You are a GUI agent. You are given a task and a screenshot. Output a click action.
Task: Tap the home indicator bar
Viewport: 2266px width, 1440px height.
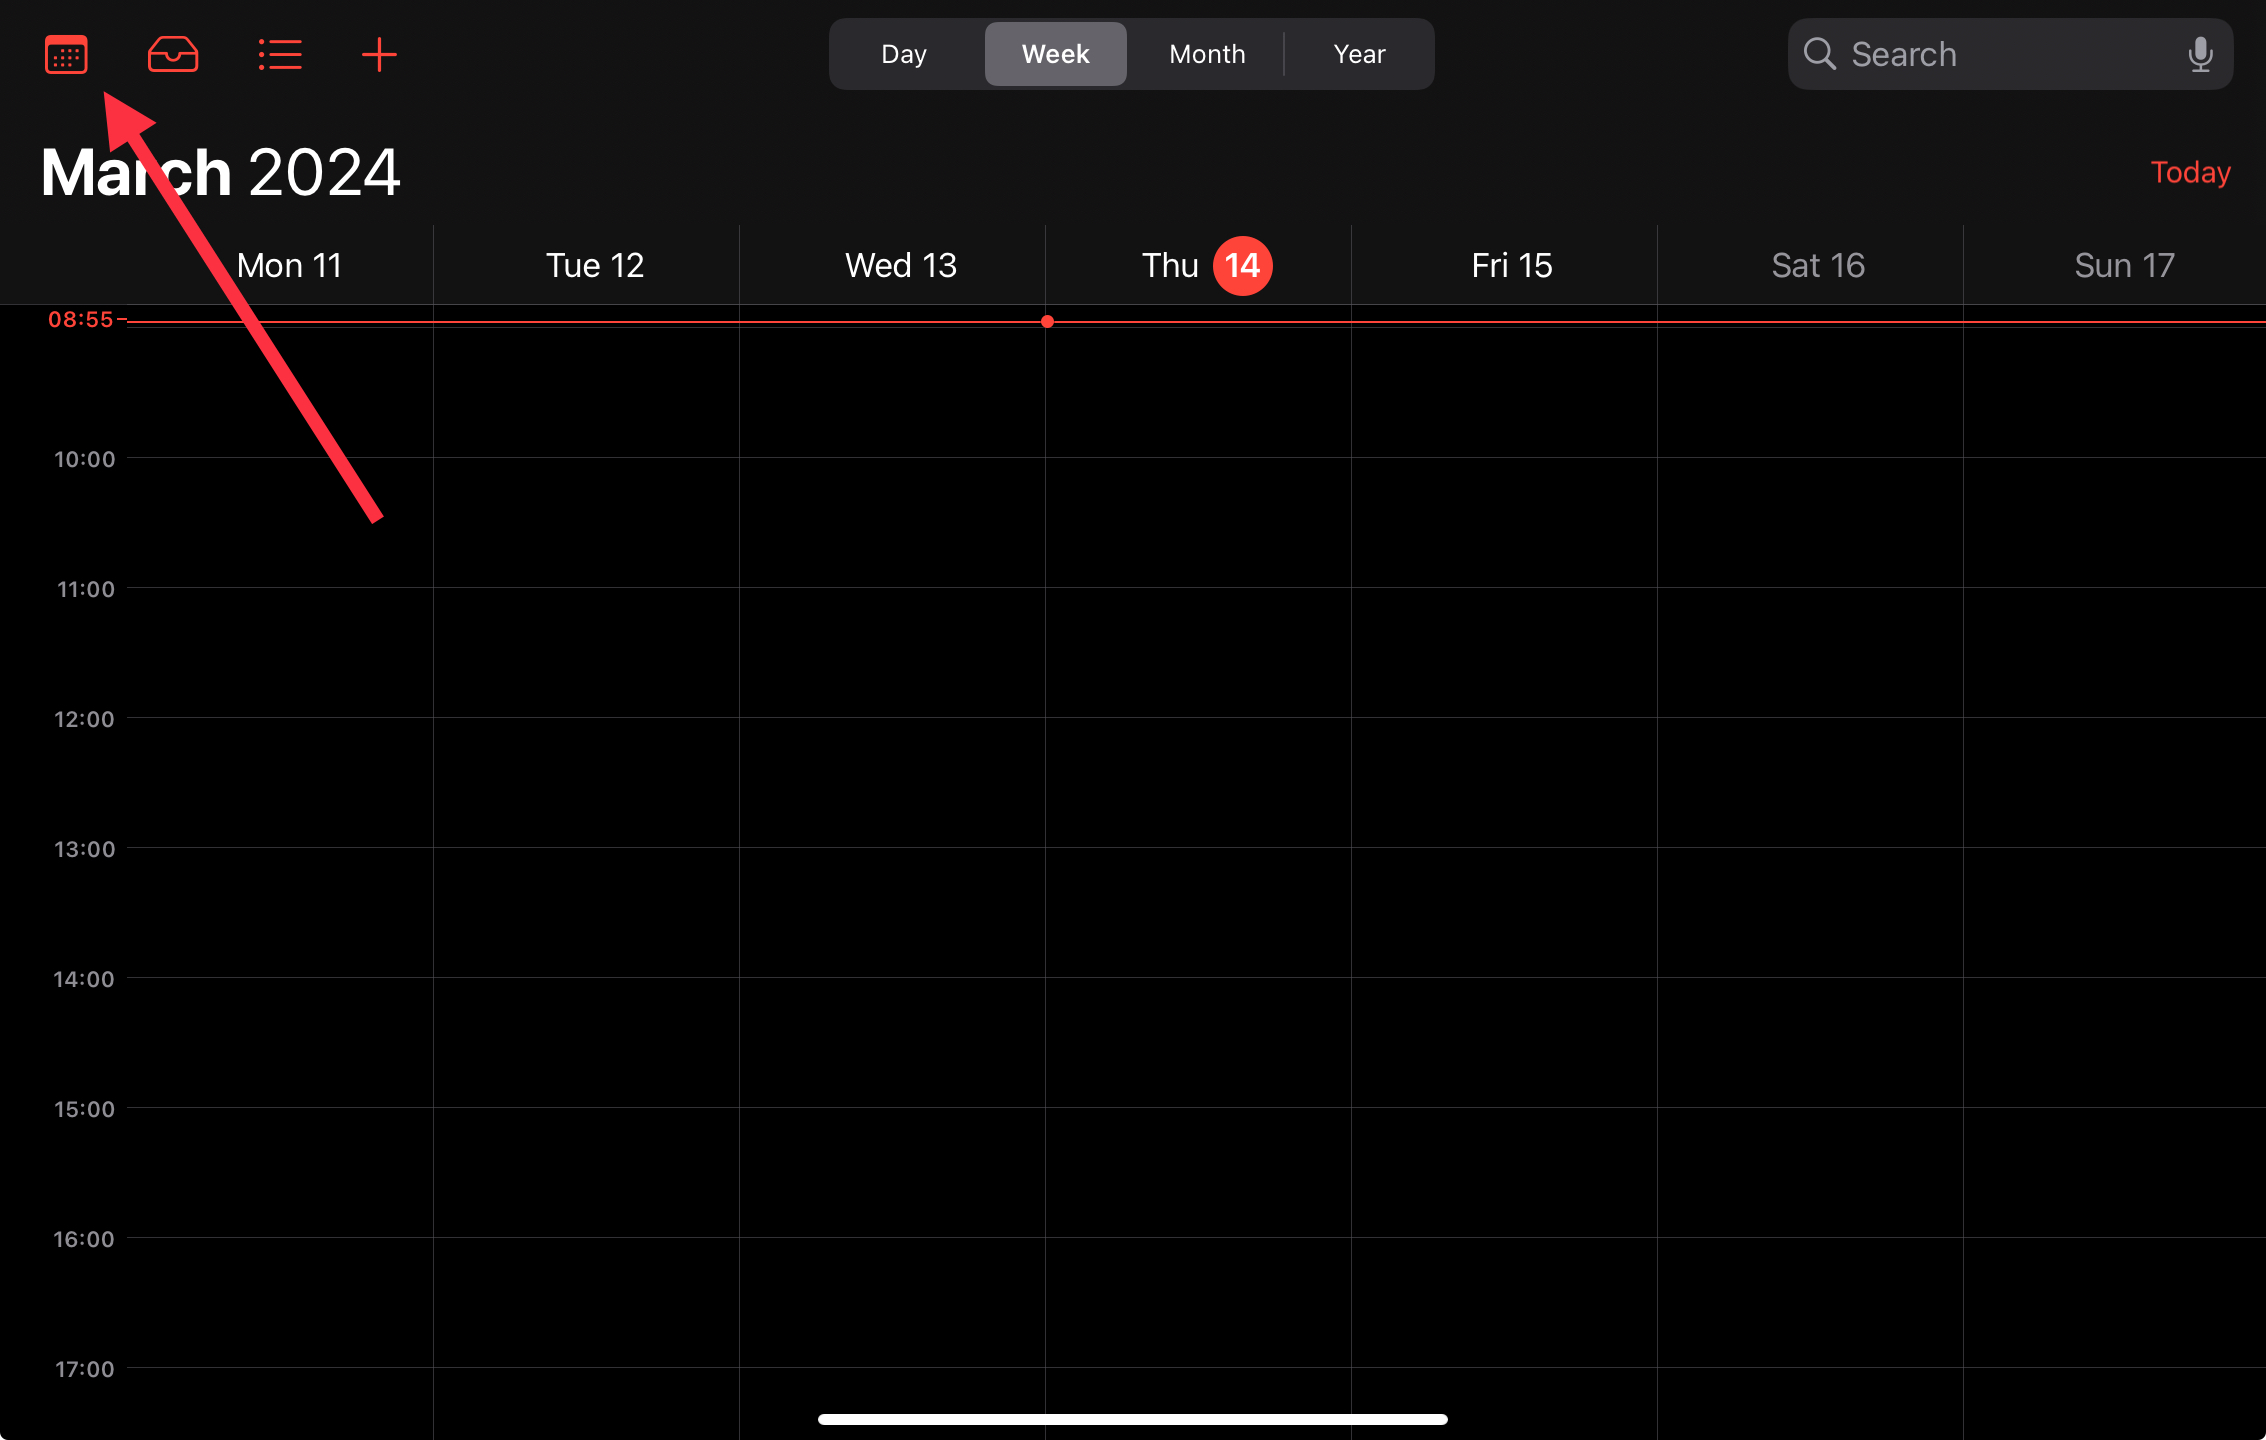click(x=1132, y=1419)
